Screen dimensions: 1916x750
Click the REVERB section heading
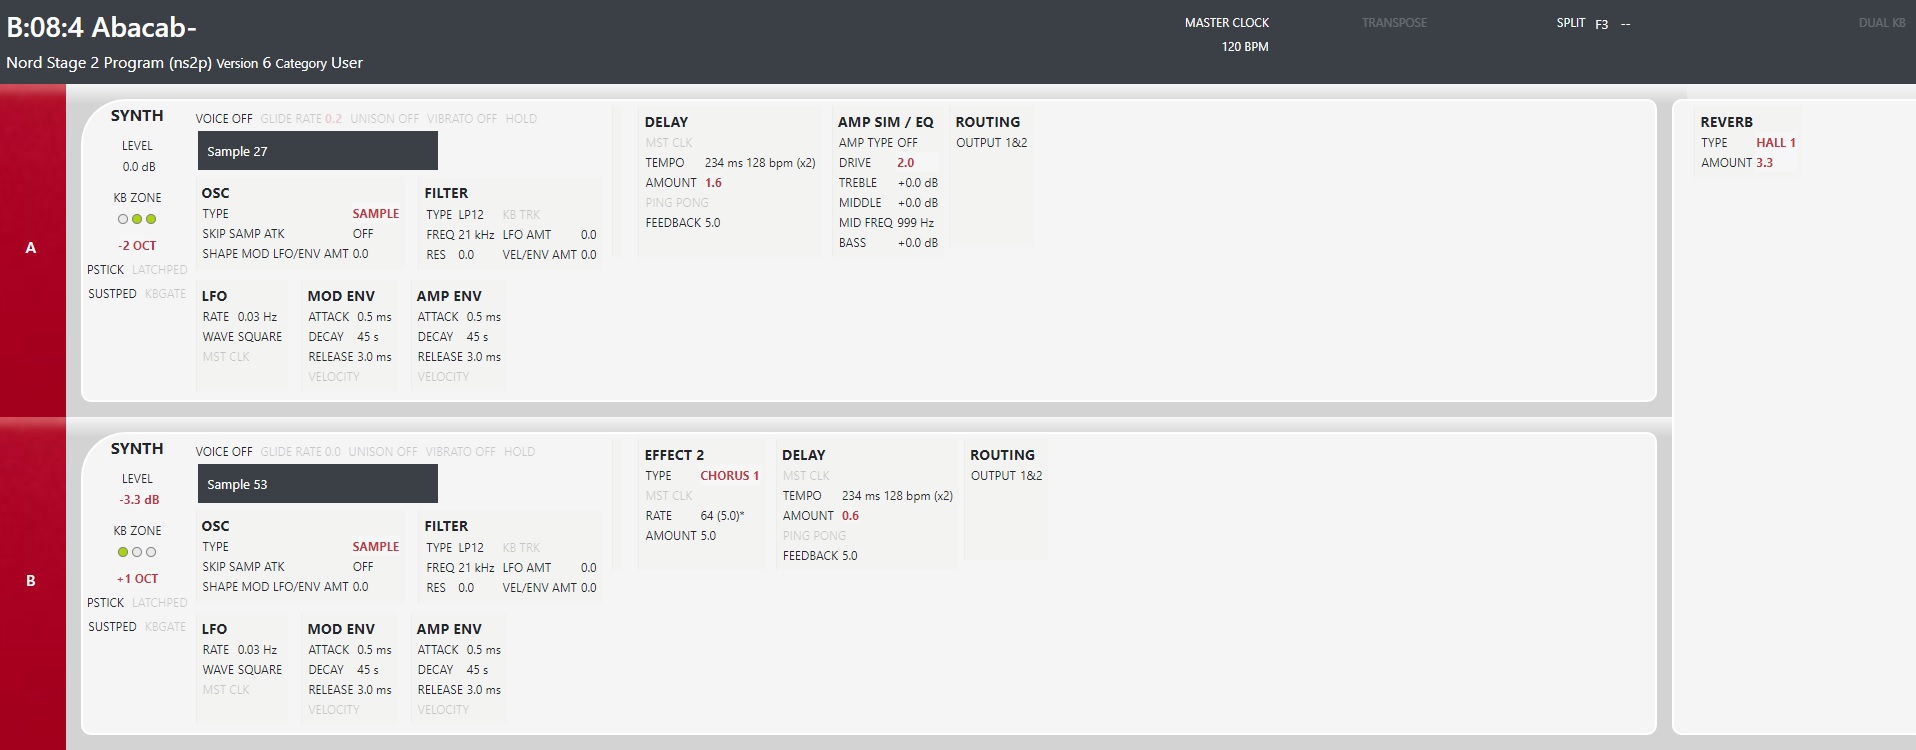(x=1726, y=122)
